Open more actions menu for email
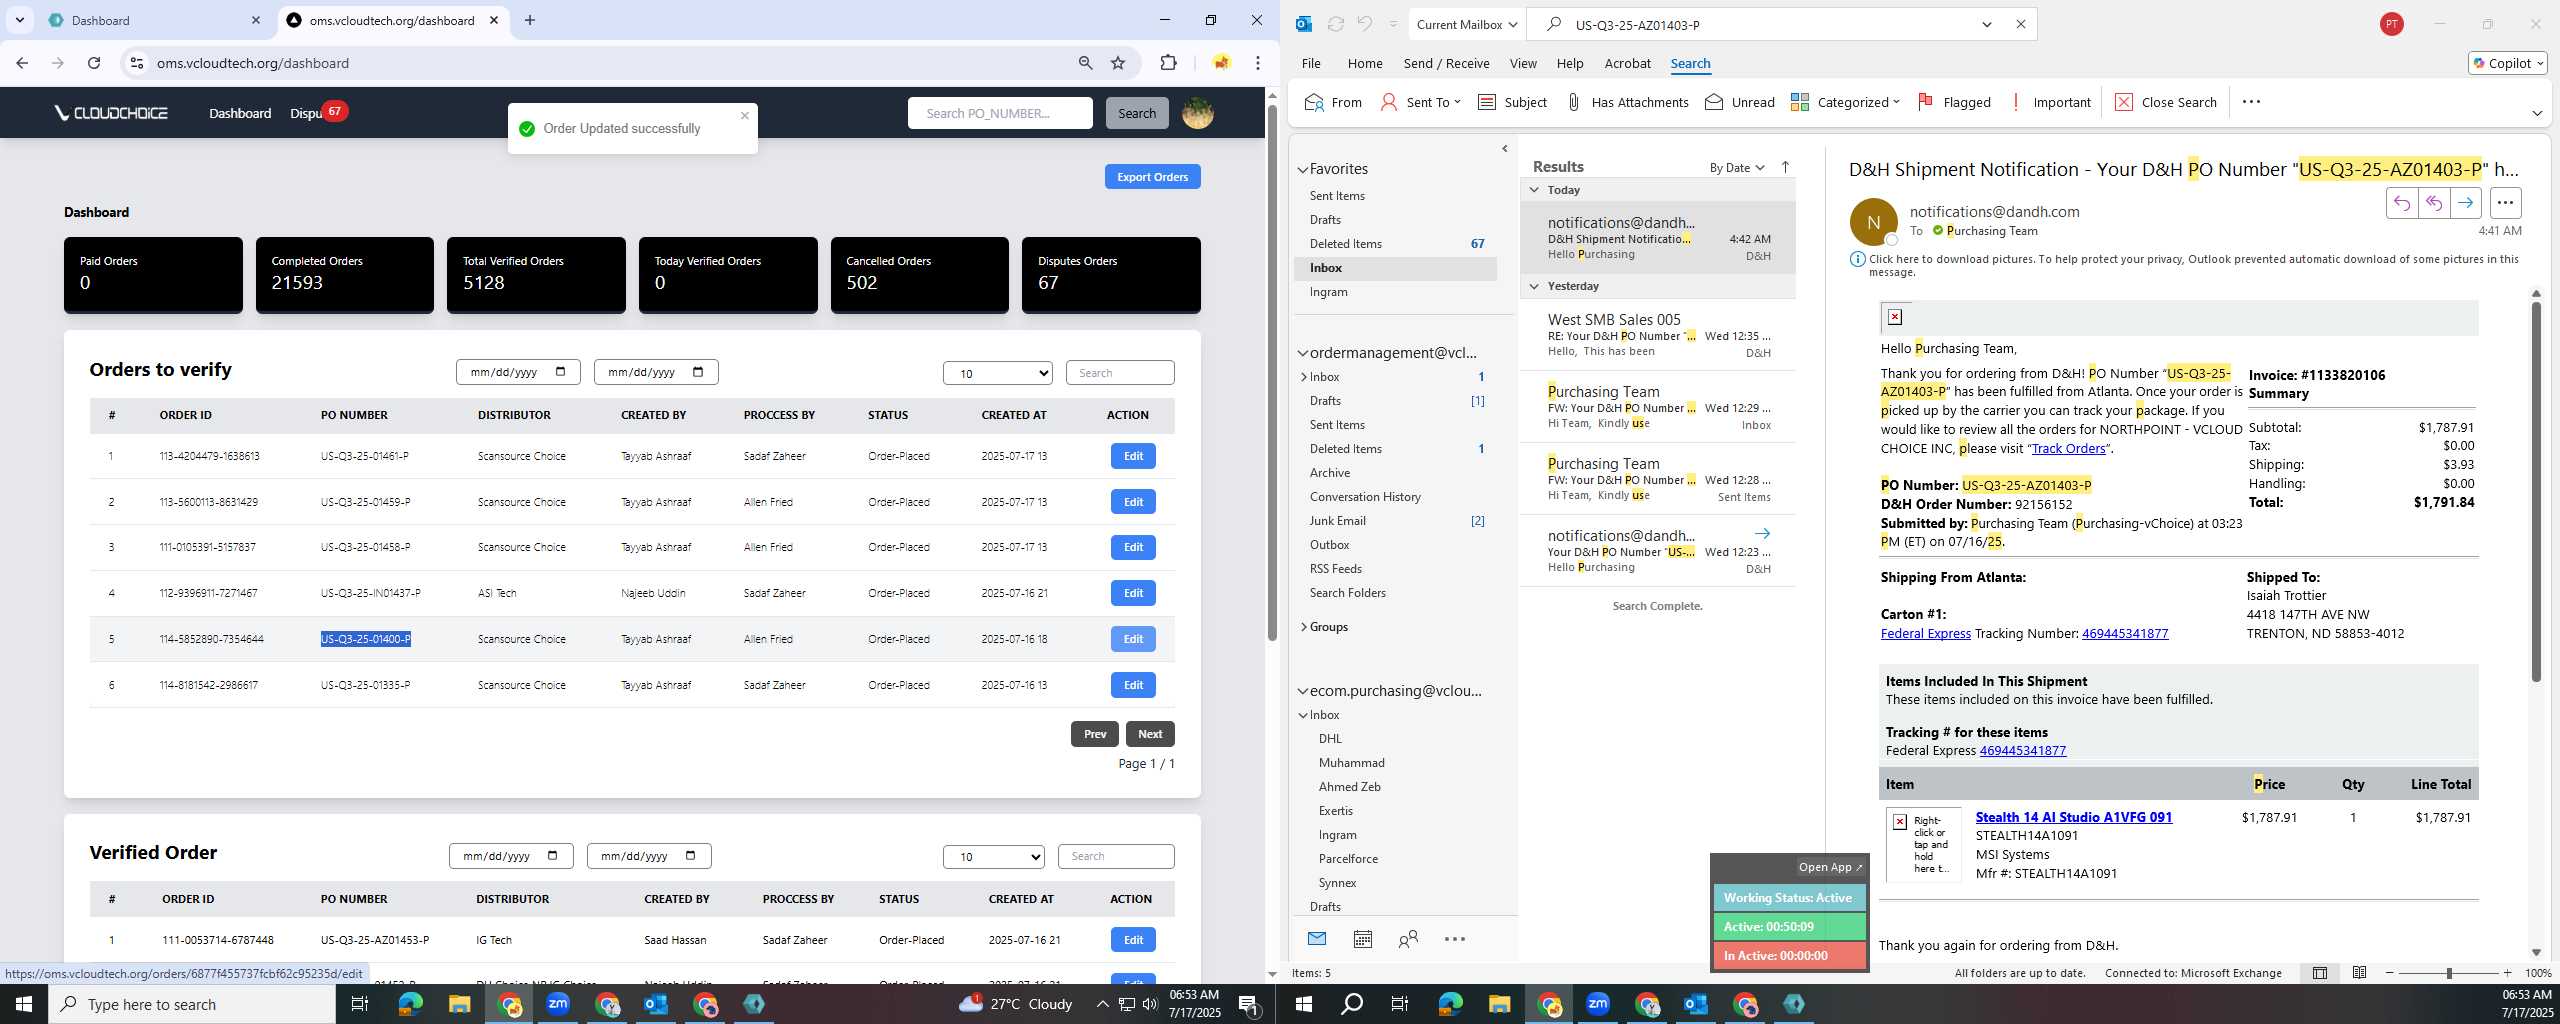Screen dimensions: 2560x1024 coord(2505,203)
